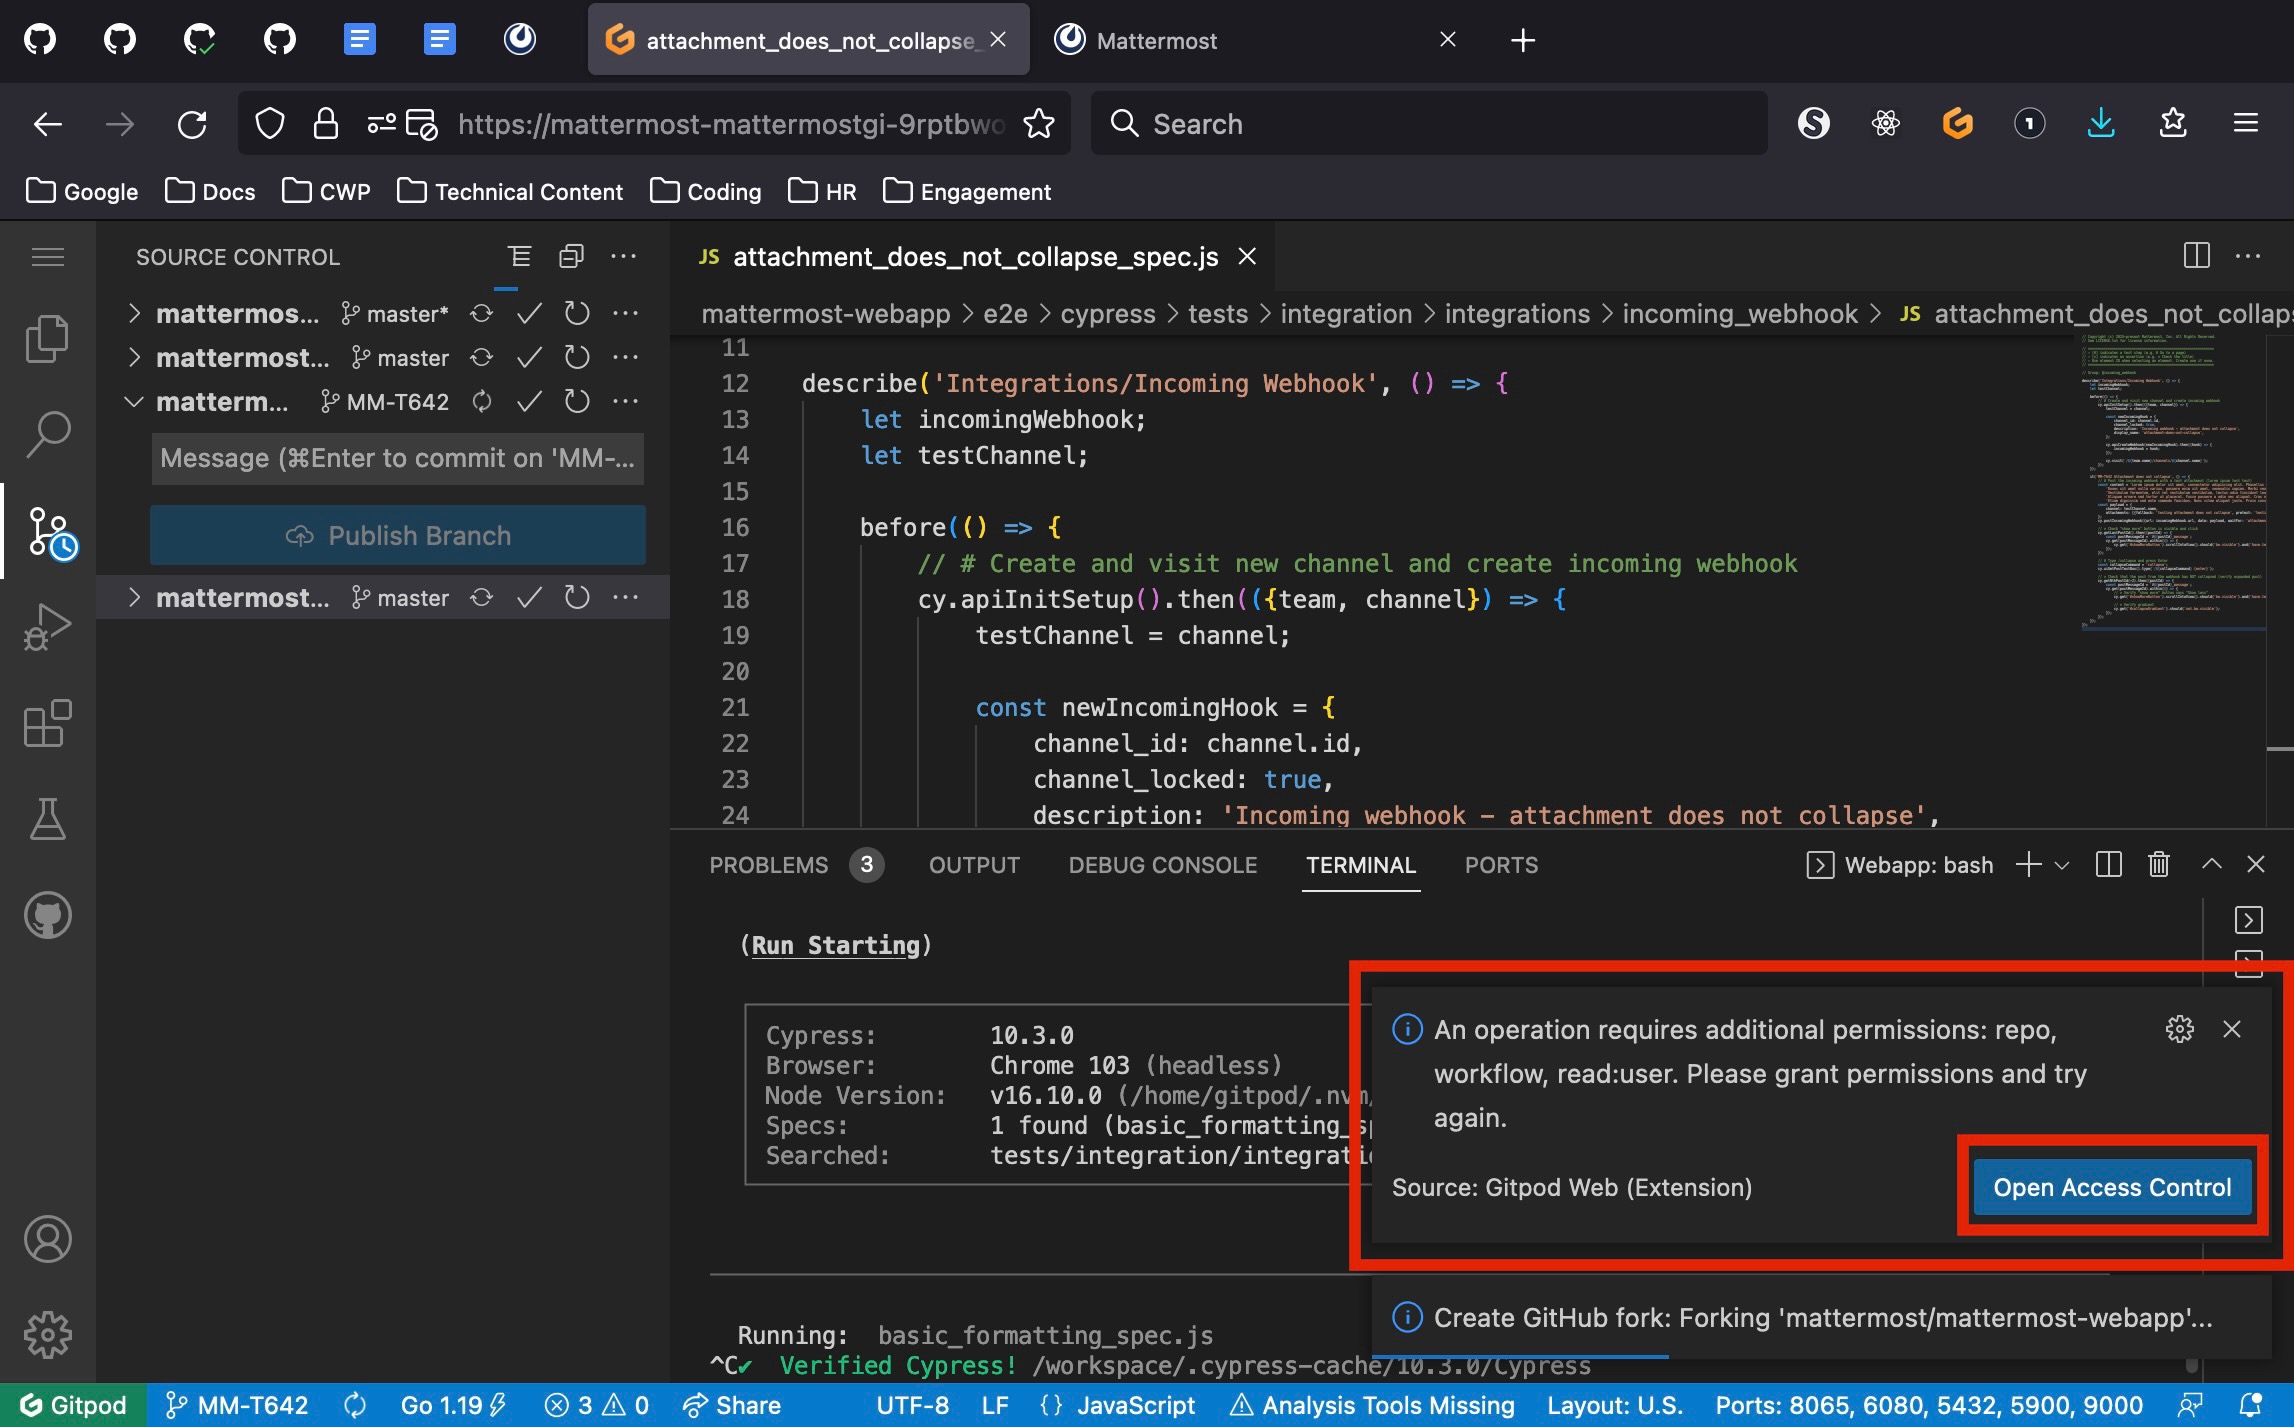Viewport: 2294px width, 1427px height.
Task: Collapse all repositories in Source Control
Action: [571, 257]
